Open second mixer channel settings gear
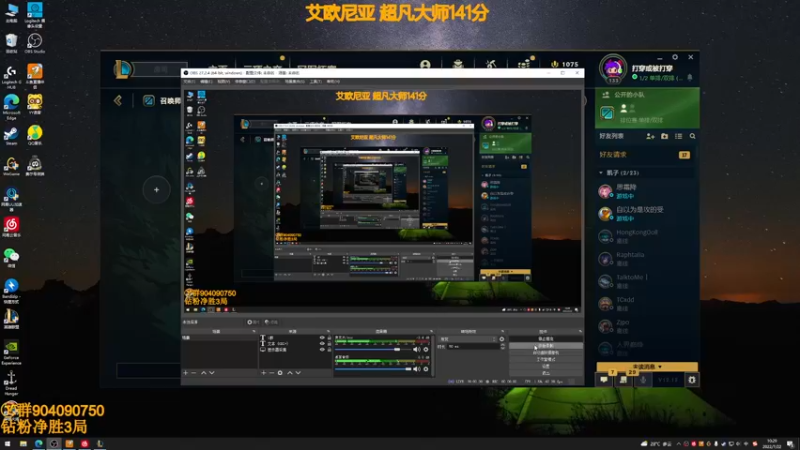Image resolution: width=800 pixels, height=450 pixels. click(x=426, y=369)
